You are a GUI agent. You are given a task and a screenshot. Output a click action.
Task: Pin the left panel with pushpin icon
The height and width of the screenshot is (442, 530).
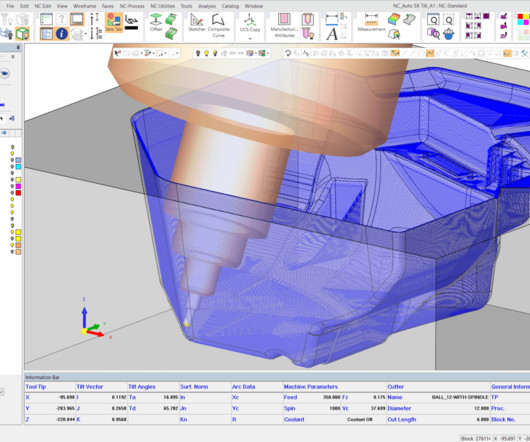[x=18, y=47]
